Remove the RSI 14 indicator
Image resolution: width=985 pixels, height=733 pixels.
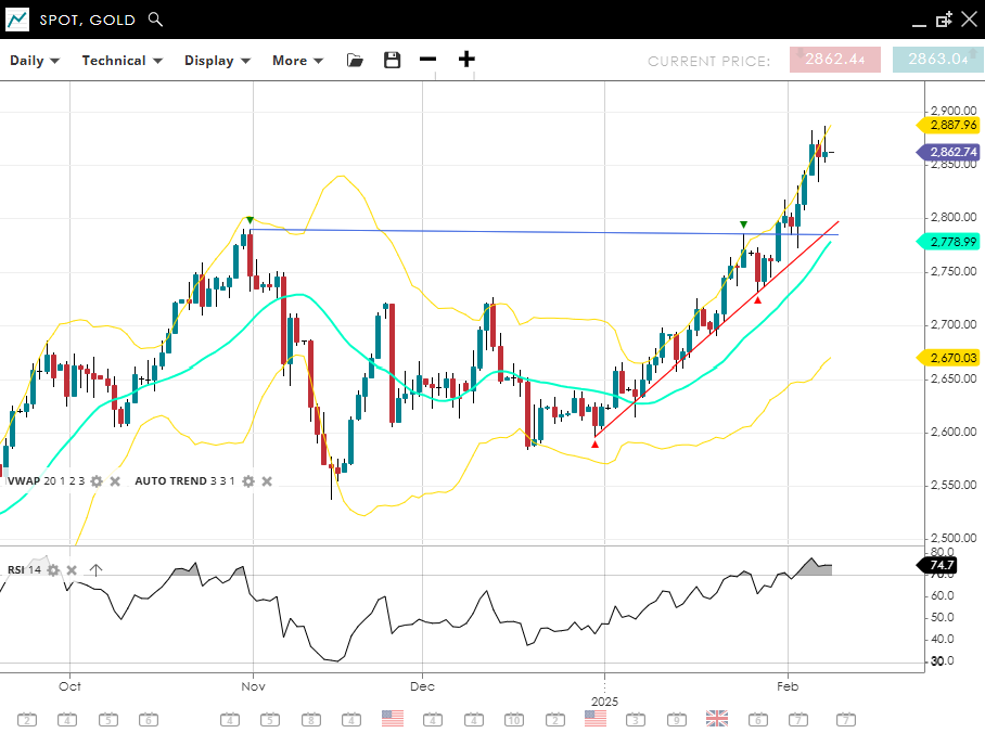click(x=72, y=570)
